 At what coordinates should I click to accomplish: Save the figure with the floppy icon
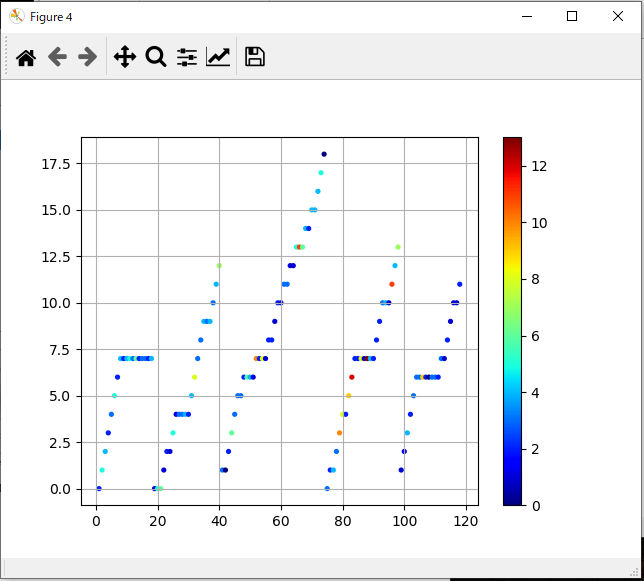255,57
